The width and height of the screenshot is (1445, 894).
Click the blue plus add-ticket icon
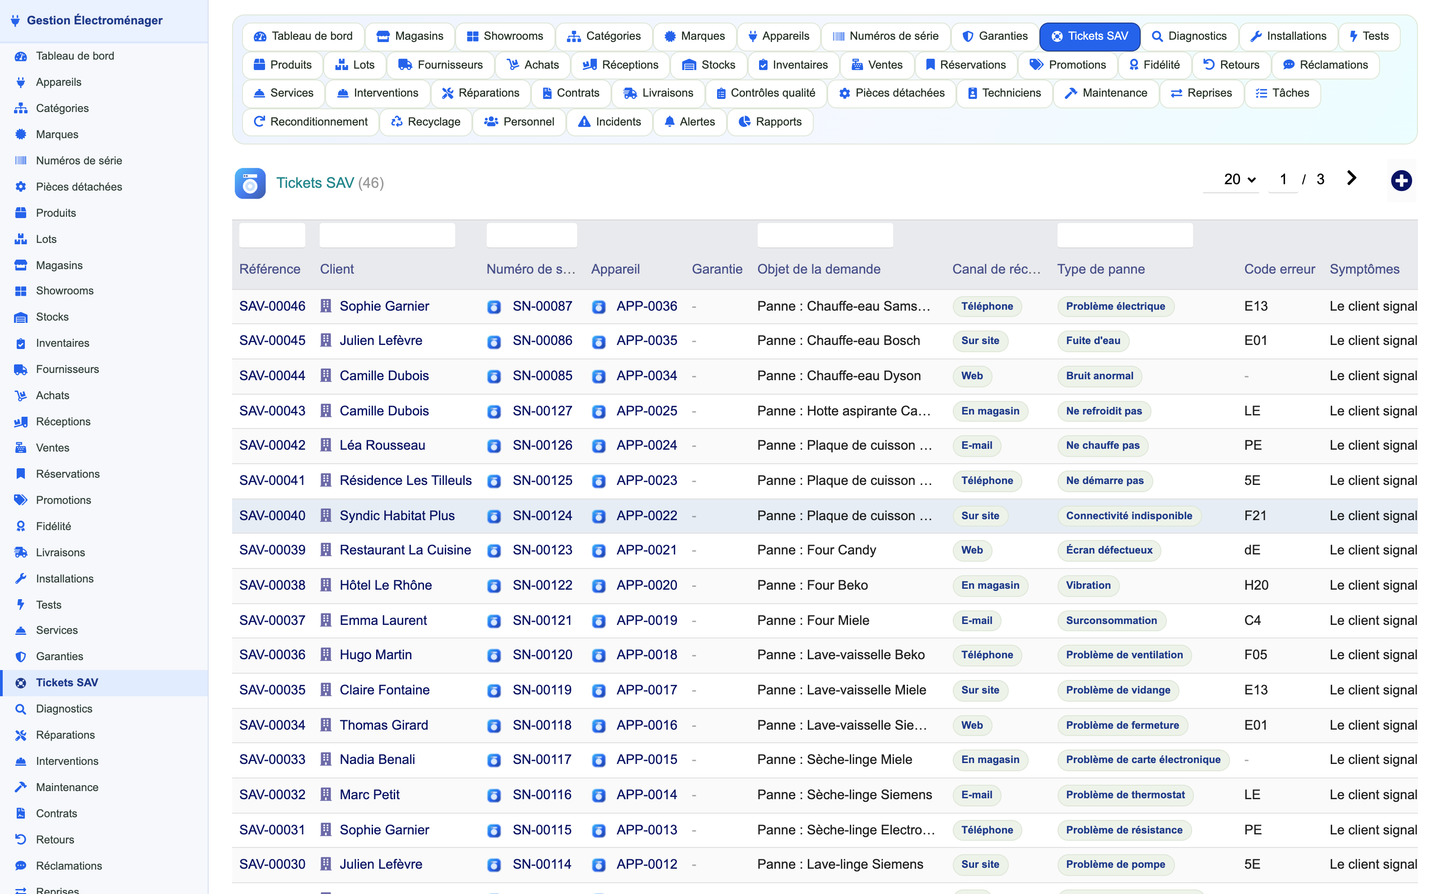point(1401,180)
